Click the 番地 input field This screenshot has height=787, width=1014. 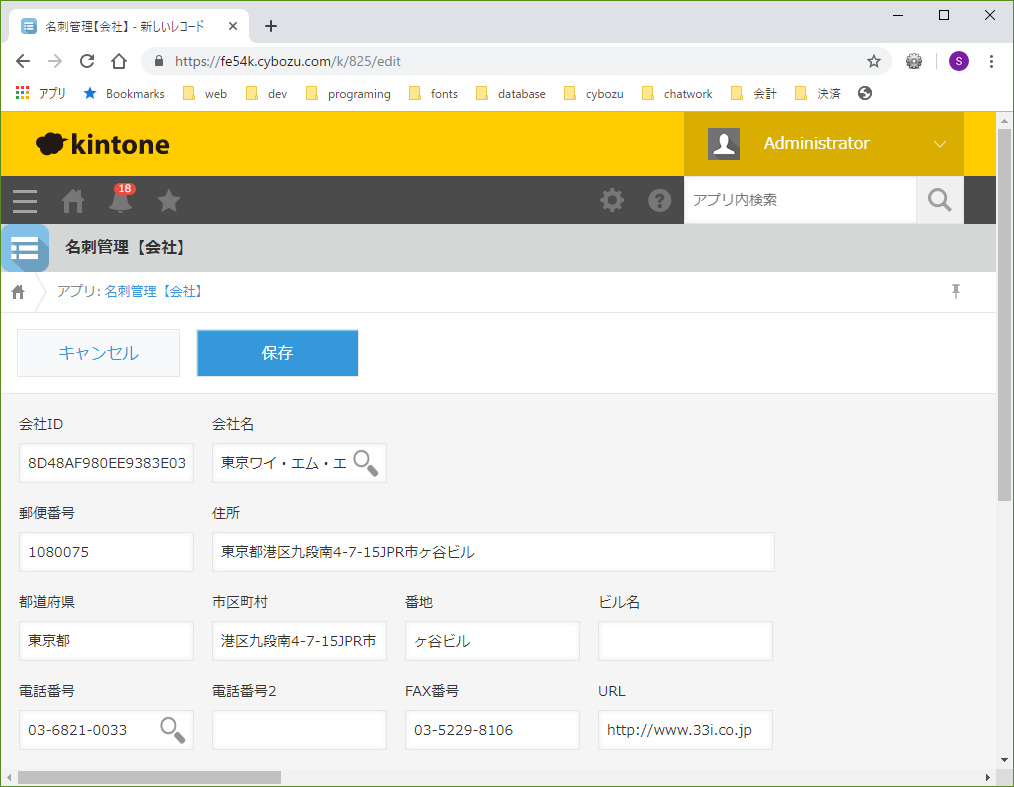[492, 641]
